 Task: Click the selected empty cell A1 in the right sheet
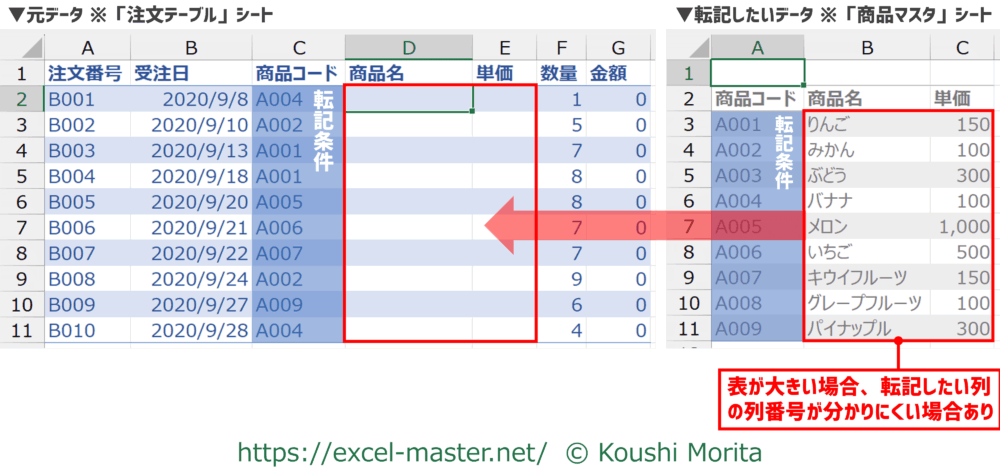757,73
